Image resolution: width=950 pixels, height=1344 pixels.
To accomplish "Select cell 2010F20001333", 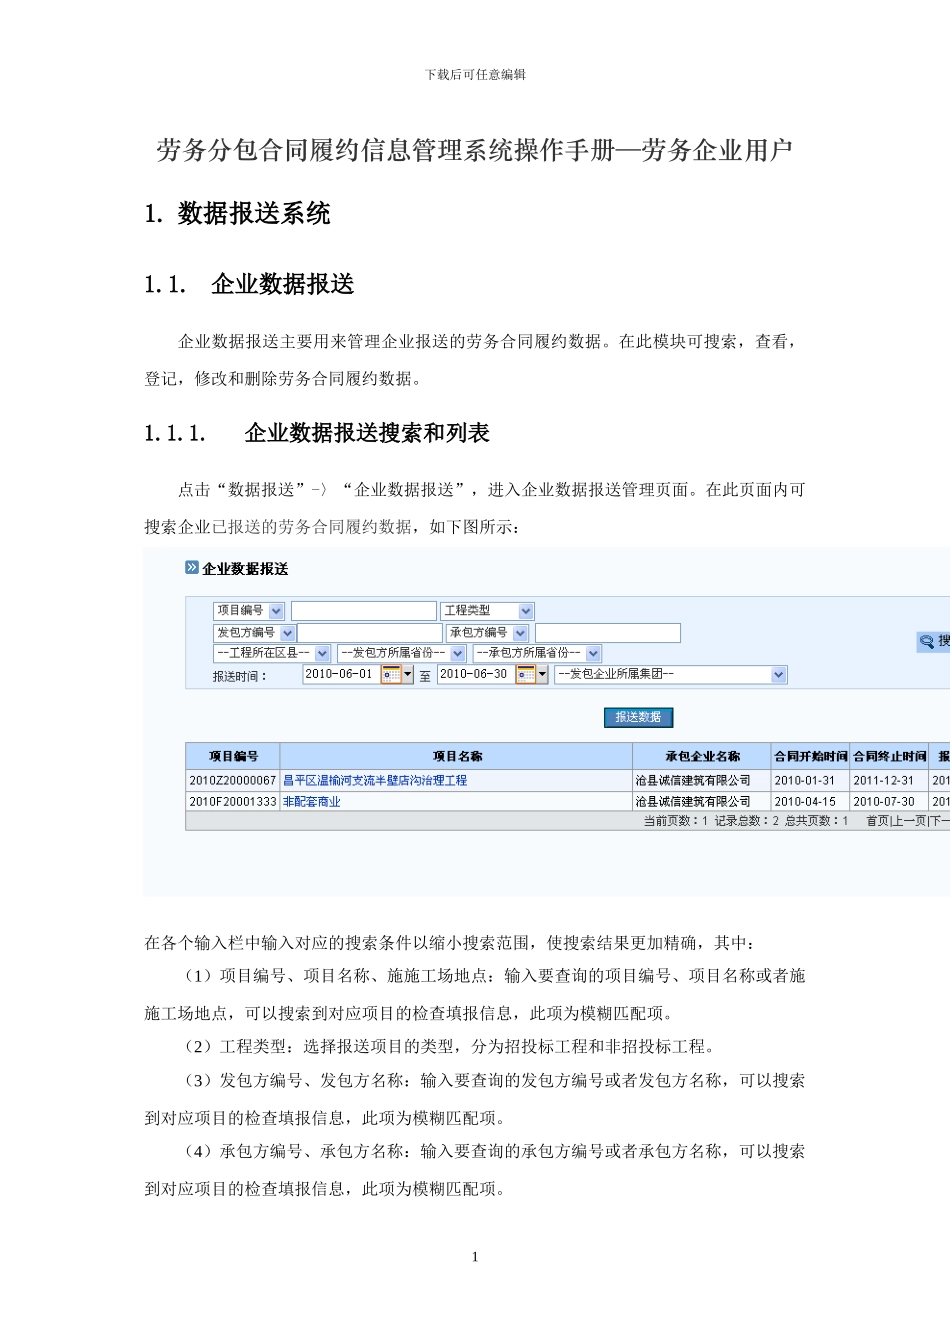I will click(233, 802).
